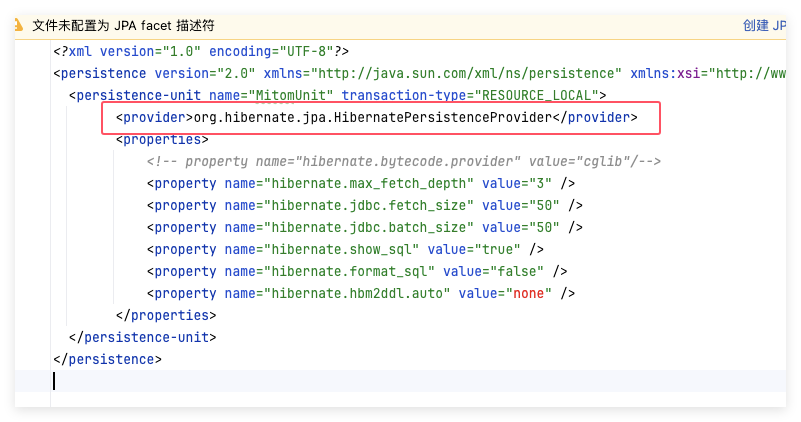Click org.hibernate.jpa.HibernatePersistenceProvider text
The height and width of the screenshot is (422, 801).
373,118
